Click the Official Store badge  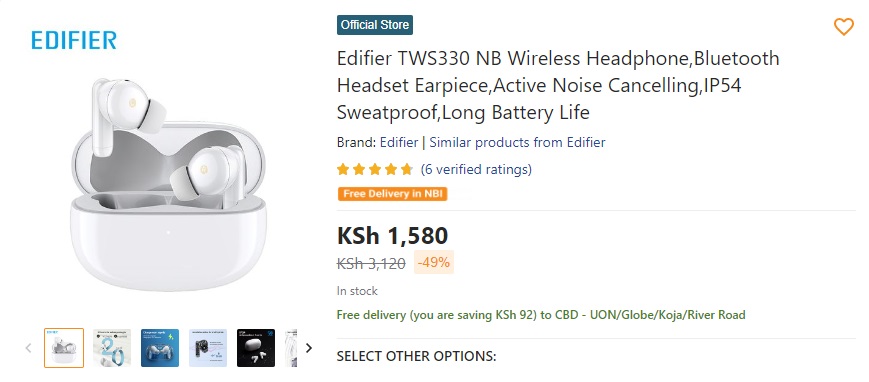click(375, 25)
